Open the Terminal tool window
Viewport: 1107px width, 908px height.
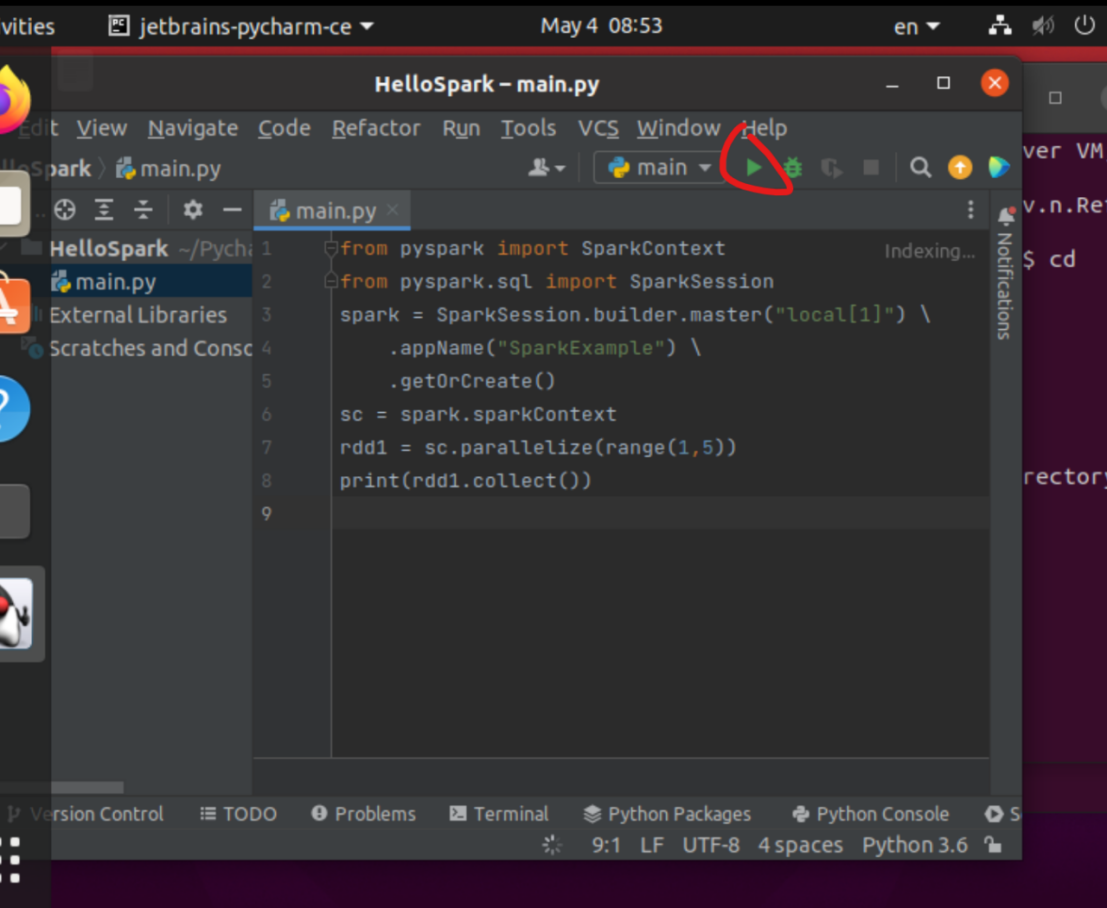point(499,814)
